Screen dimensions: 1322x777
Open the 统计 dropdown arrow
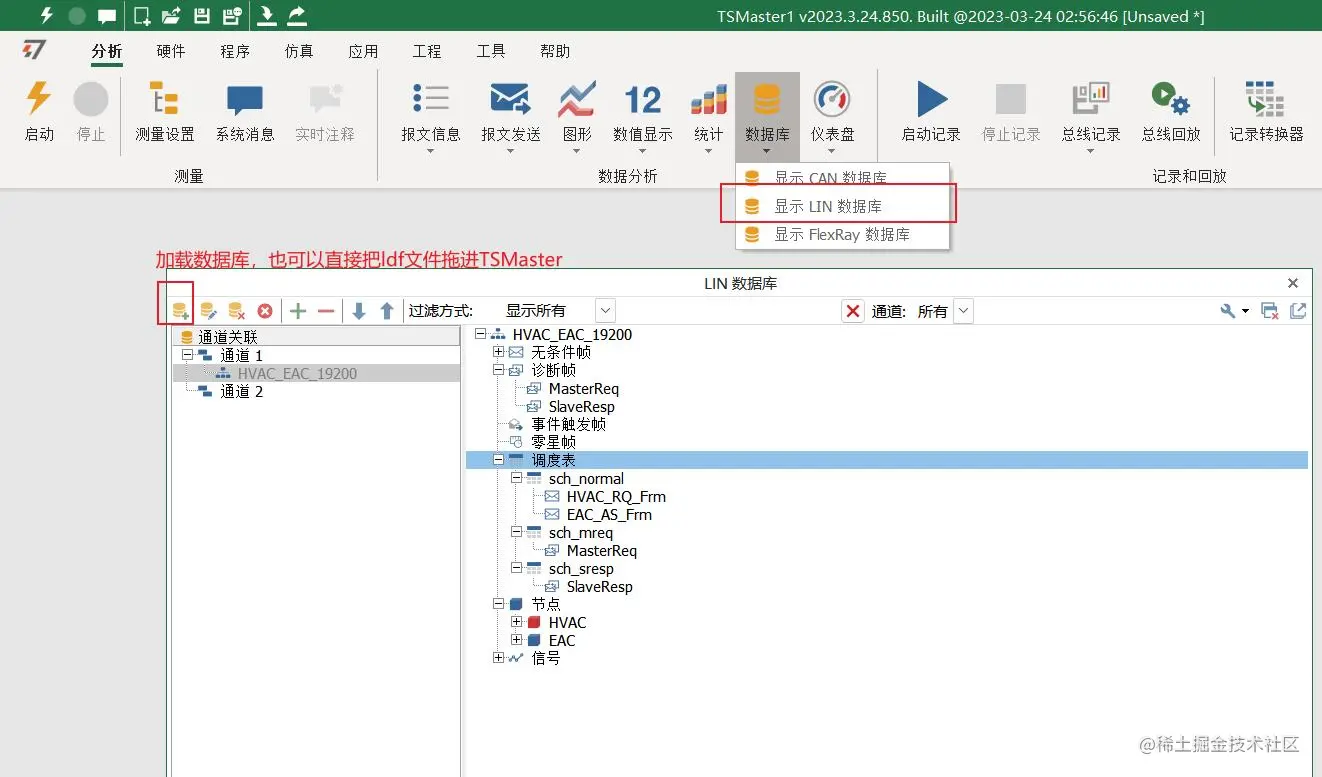pos(708,152)
